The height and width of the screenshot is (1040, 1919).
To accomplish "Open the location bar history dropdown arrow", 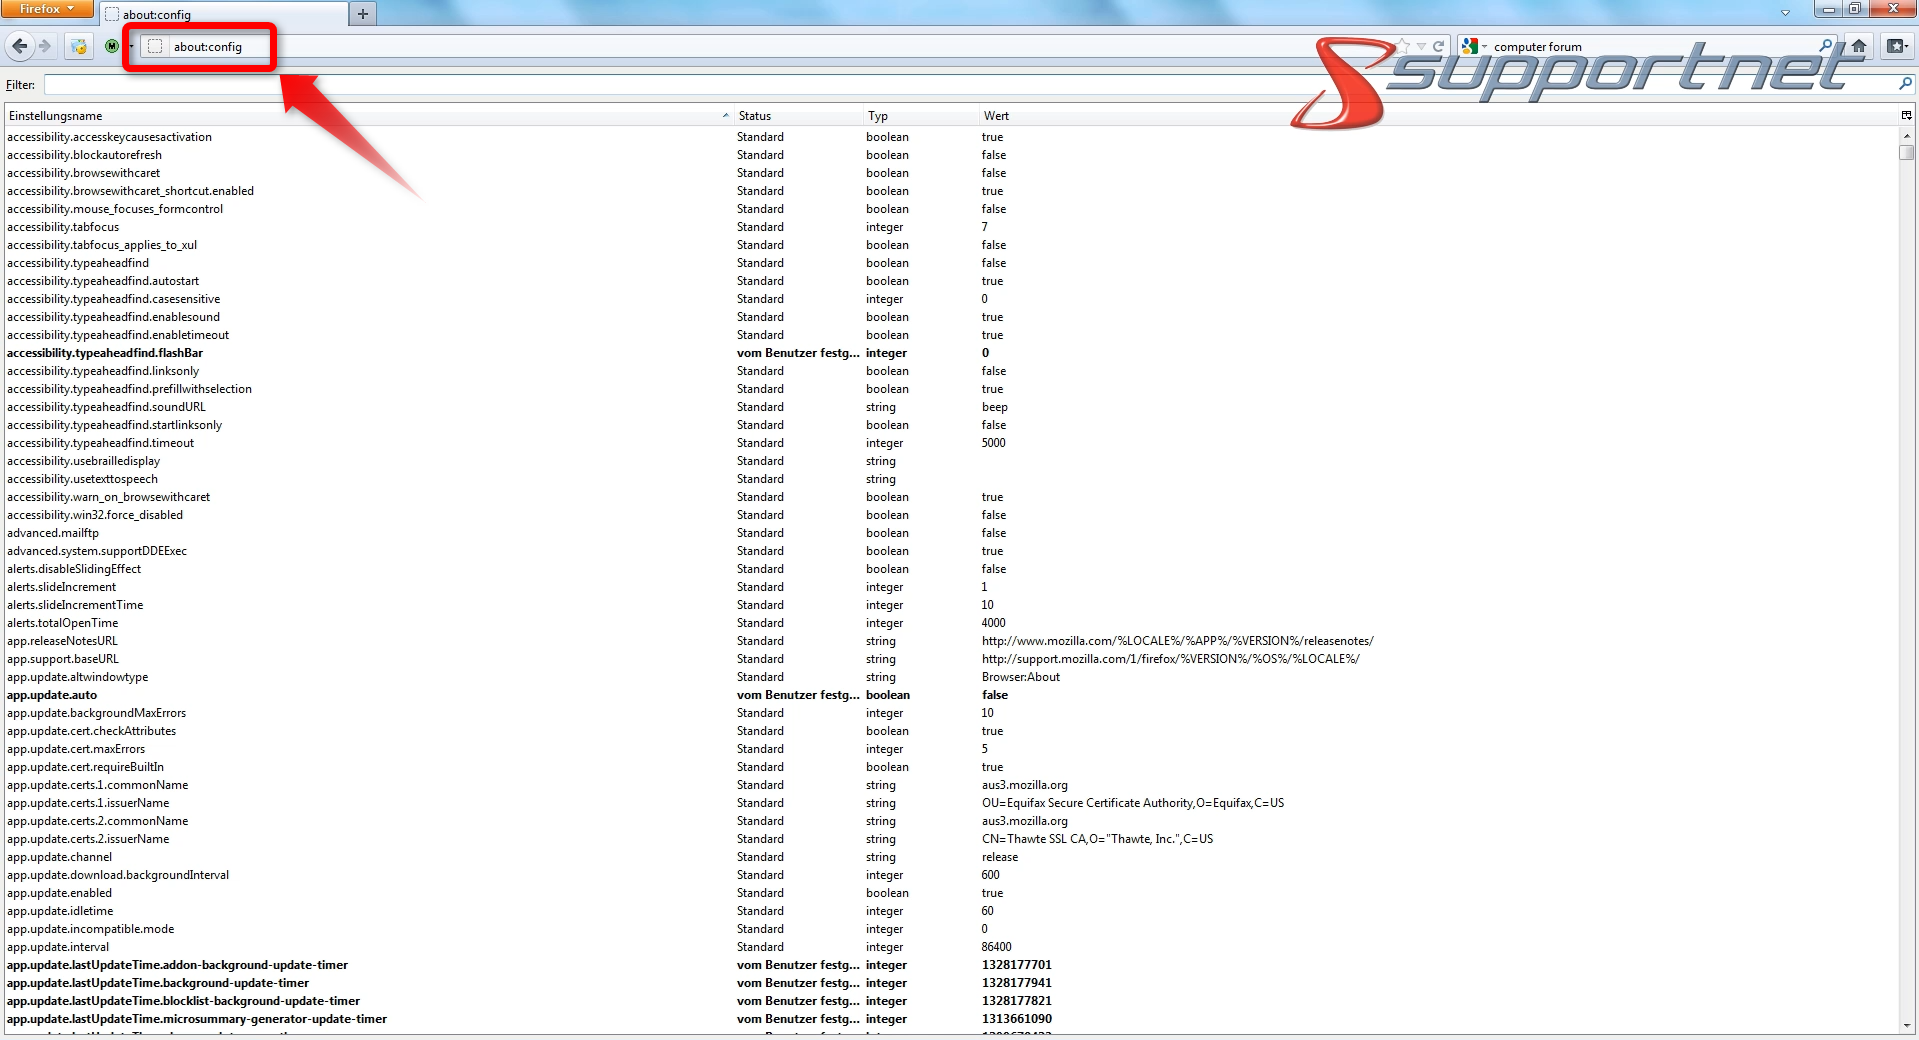I will pyautogui.click(x=1421, y=45).
